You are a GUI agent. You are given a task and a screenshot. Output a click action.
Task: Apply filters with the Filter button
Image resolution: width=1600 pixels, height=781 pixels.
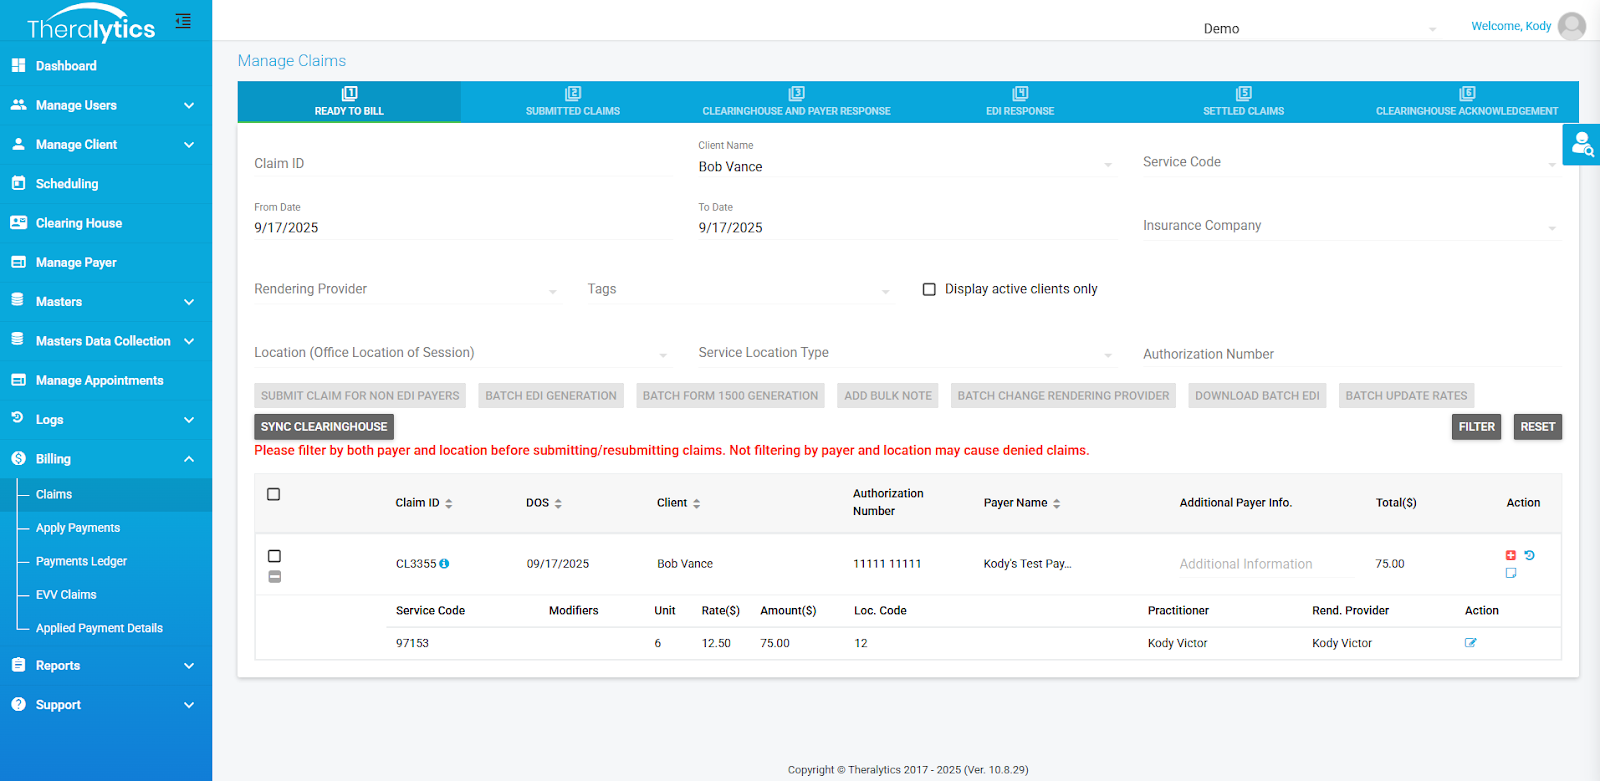[1476, 427]
